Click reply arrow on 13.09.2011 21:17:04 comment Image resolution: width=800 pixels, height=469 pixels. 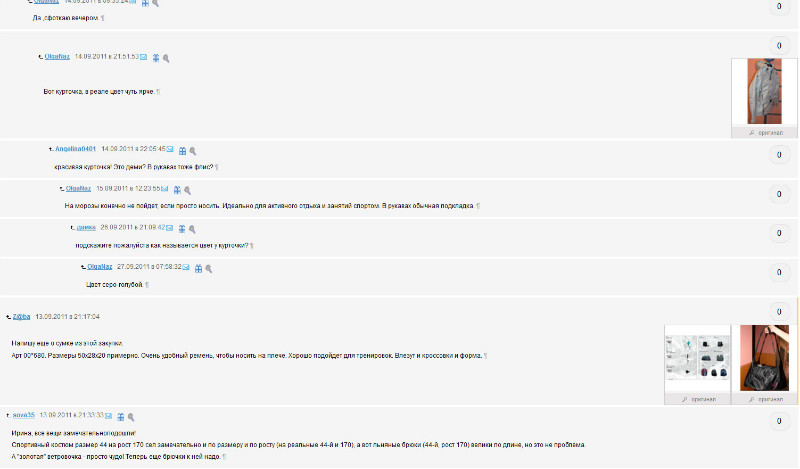pos(8,317)
